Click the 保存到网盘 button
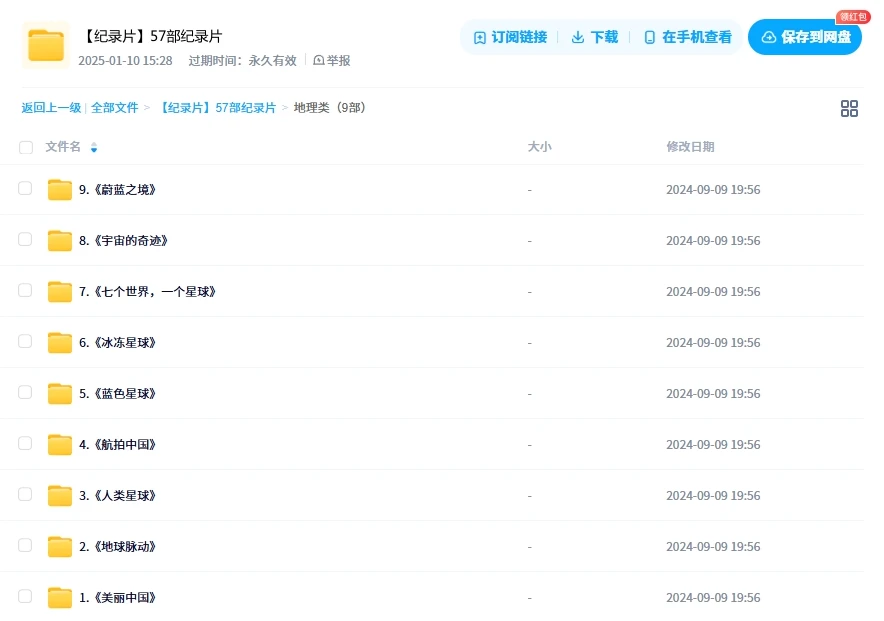 click(805, 37)
